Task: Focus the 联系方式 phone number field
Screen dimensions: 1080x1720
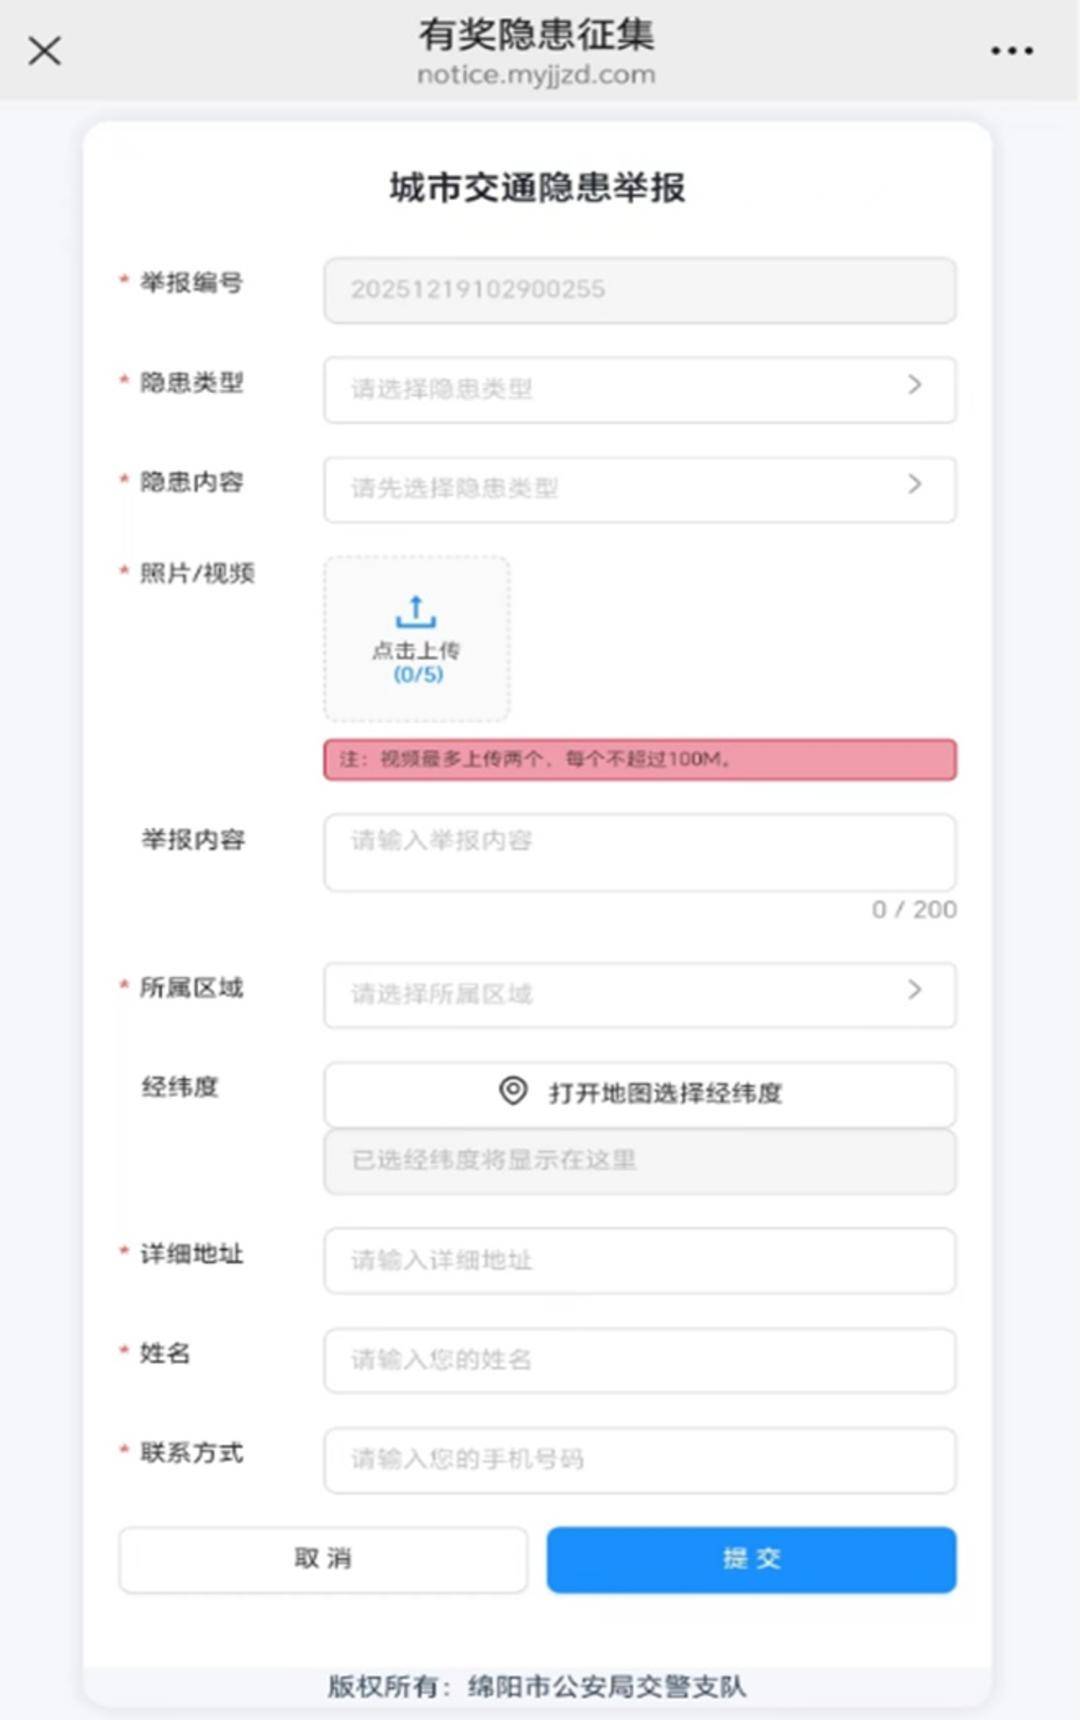Action: [639, 1460]
